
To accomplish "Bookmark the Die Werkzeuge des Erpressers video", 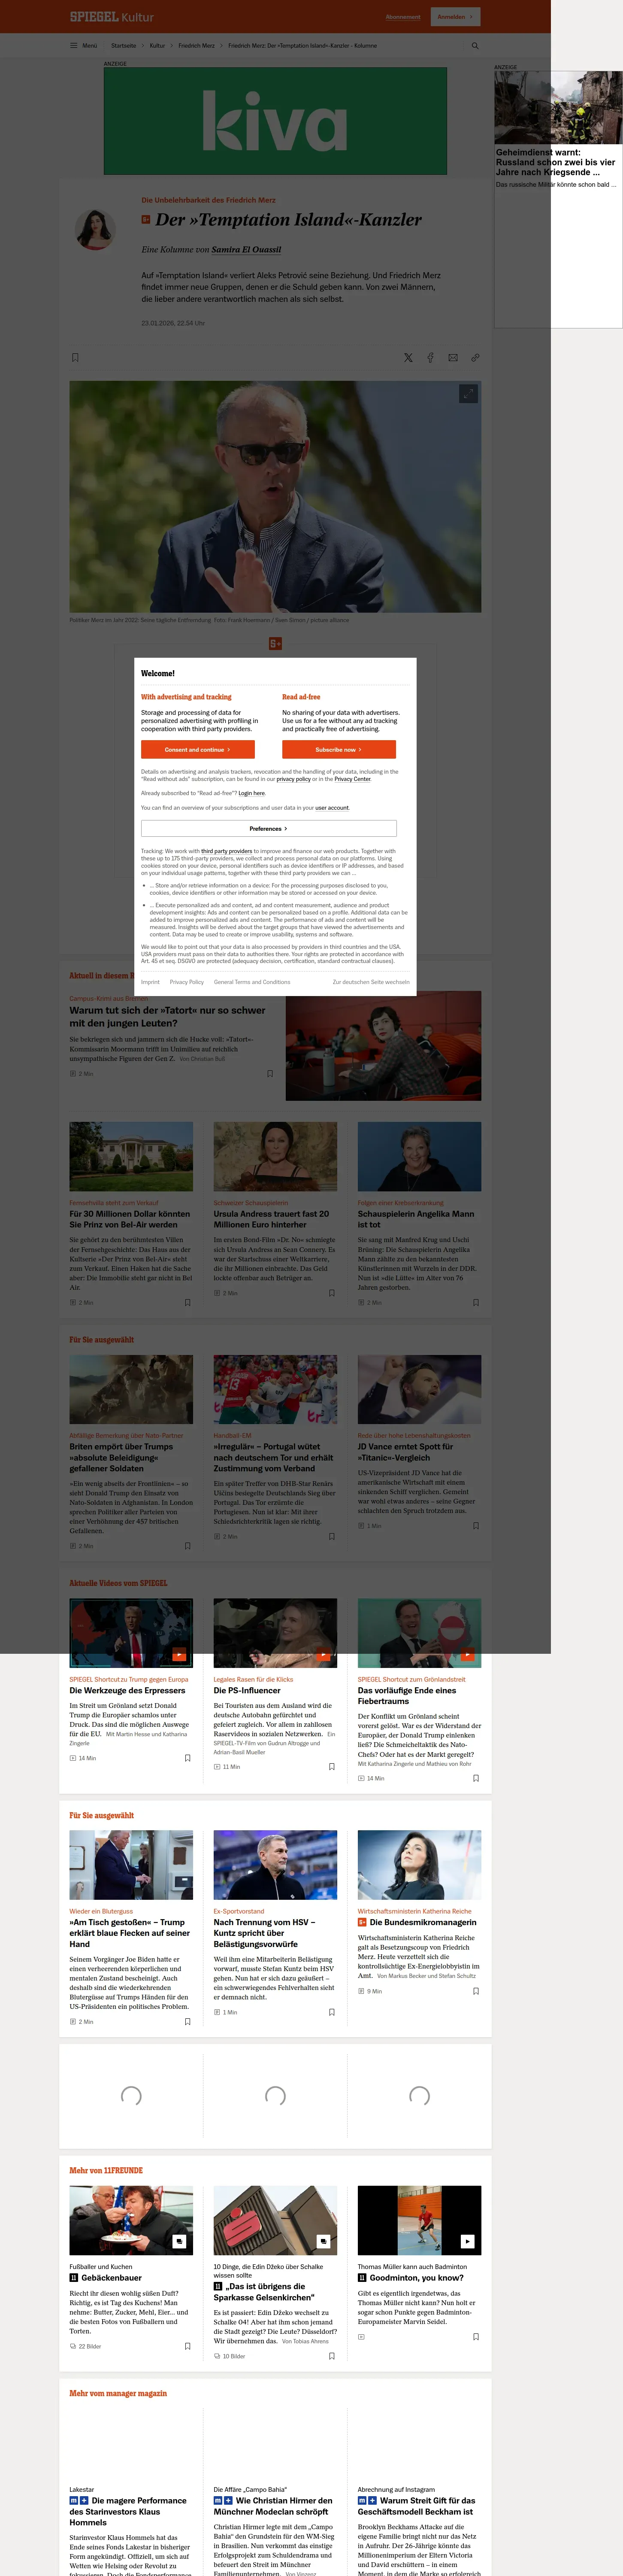I will 187,1758.
